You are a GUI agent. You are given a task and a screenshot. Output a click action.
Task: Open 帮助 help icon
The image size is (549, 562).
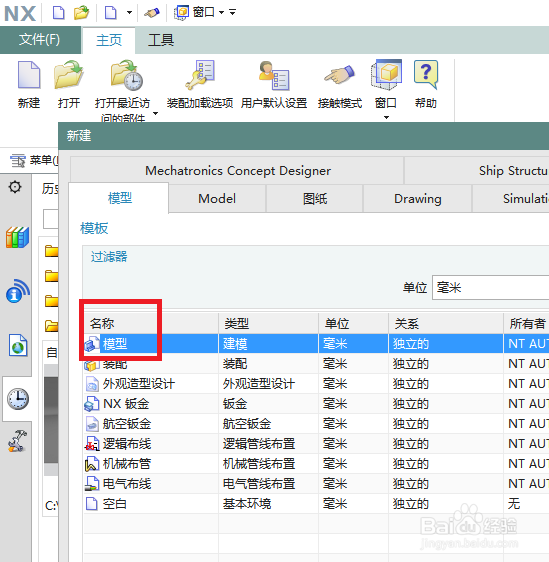(426, 75)
